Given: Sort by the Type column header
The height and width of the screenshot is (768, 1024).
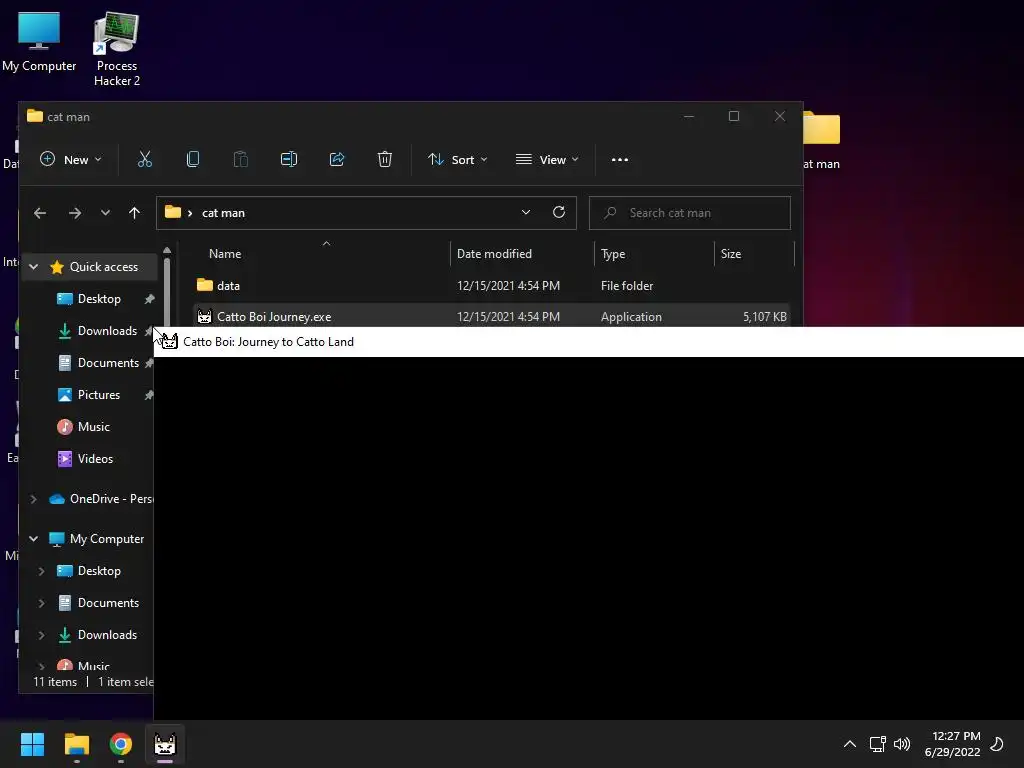Looking at the screenshot, I should pos(613,253).
